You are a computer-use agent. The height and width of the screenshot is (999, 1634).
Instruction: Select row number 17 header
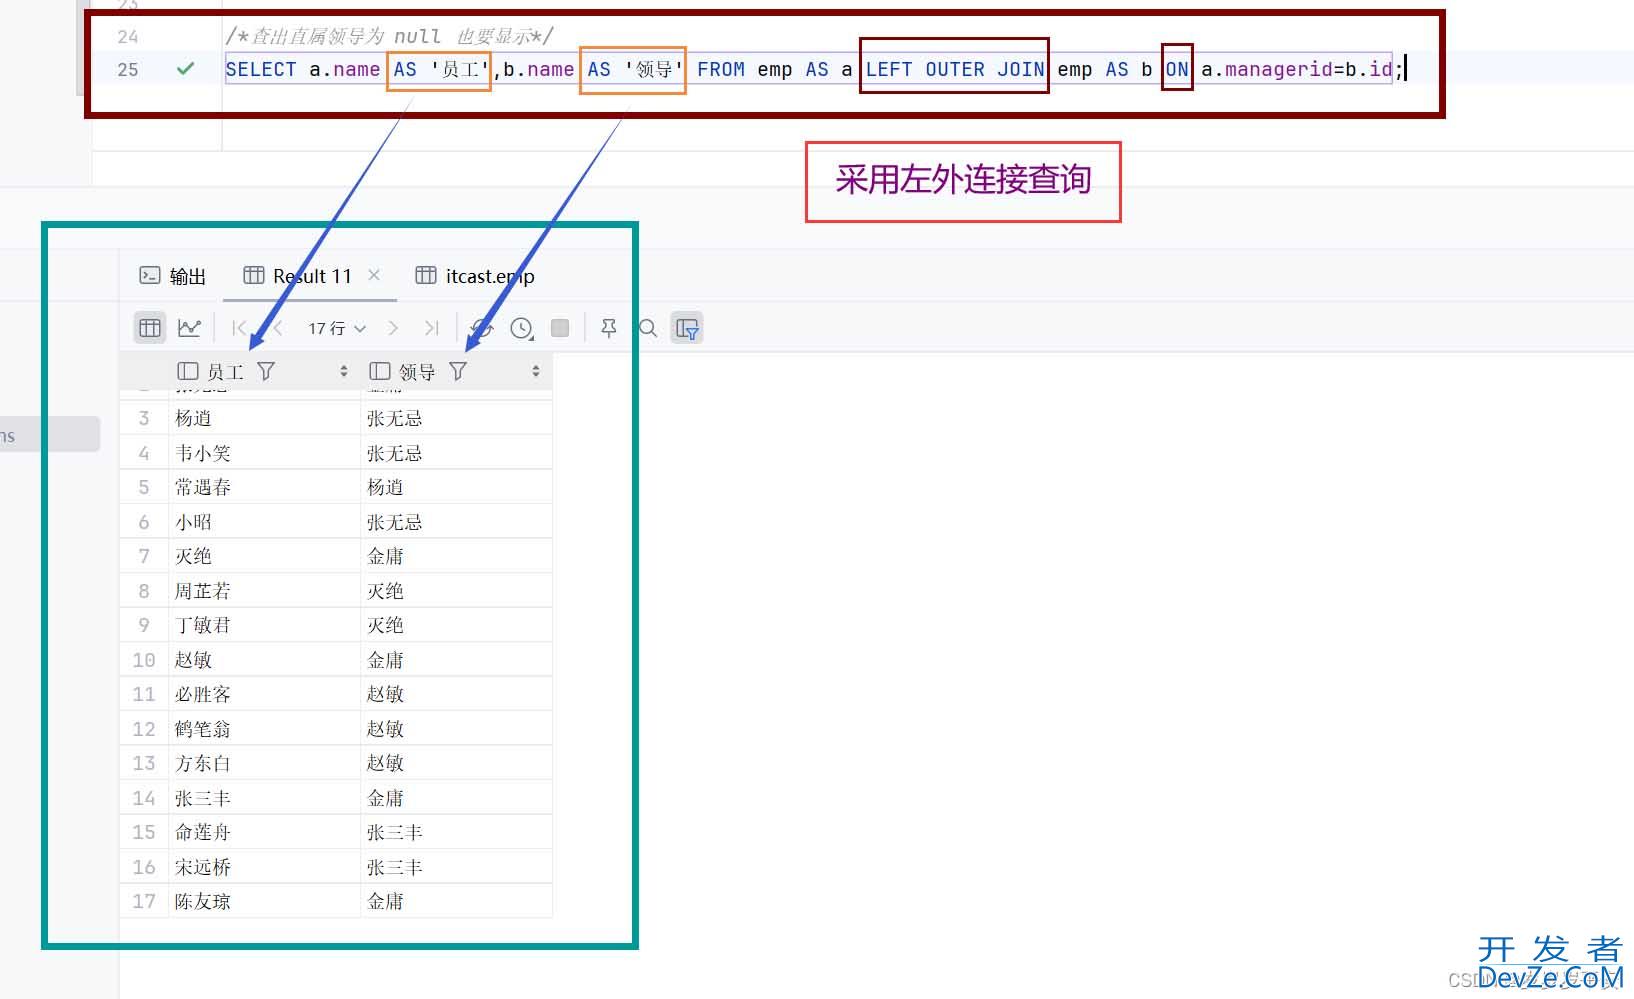(x=144, y=901)
